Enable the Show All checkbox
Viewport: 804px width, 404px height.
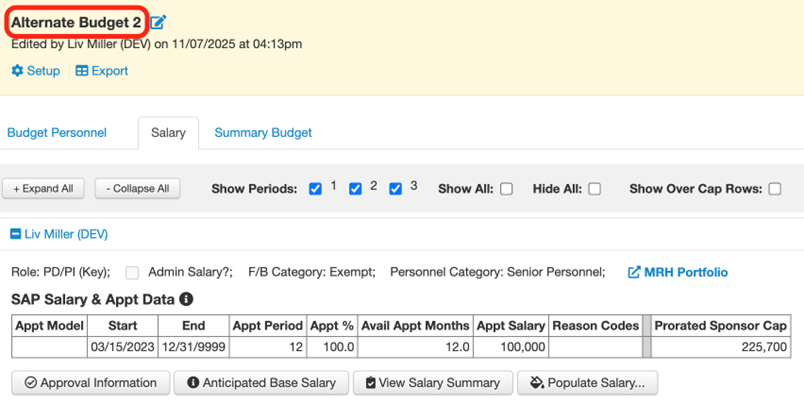(506, 189)
